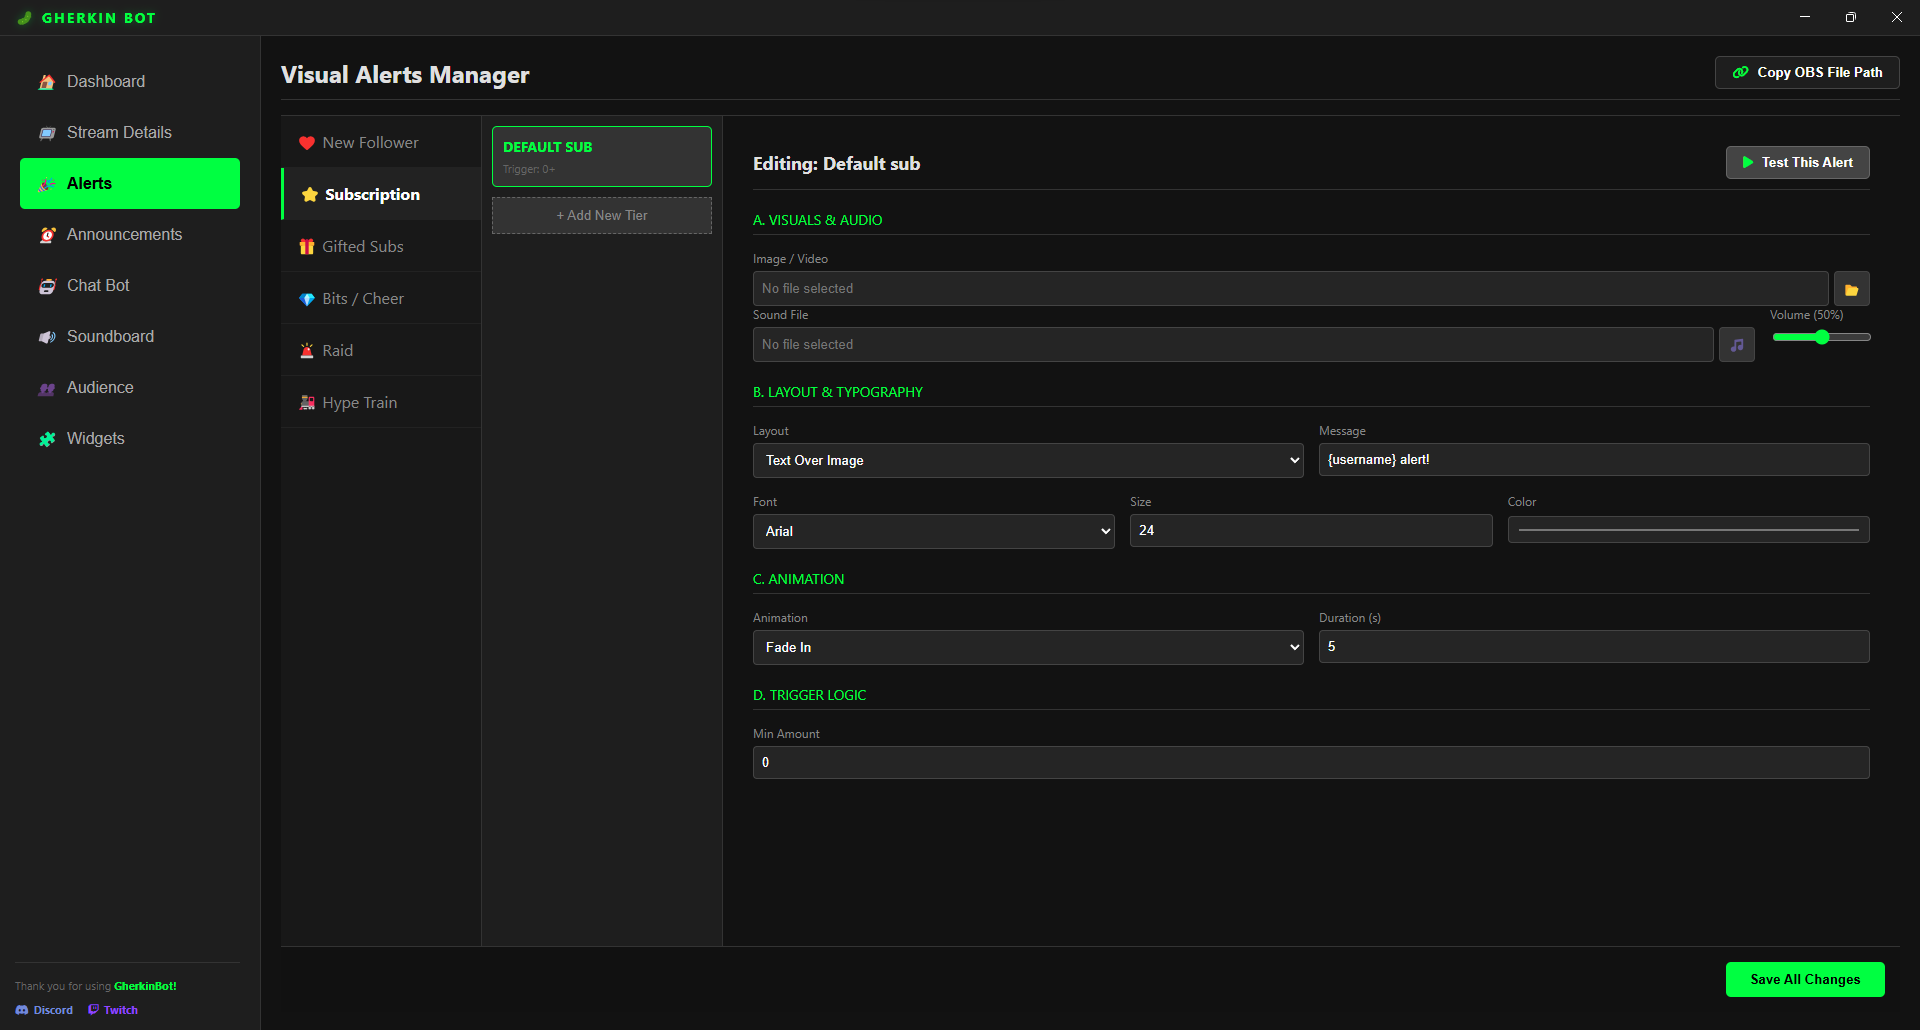Click the music note icon beside Sound File
This screenshot has height=1030, width=1920.
(x=1737, y=344)
